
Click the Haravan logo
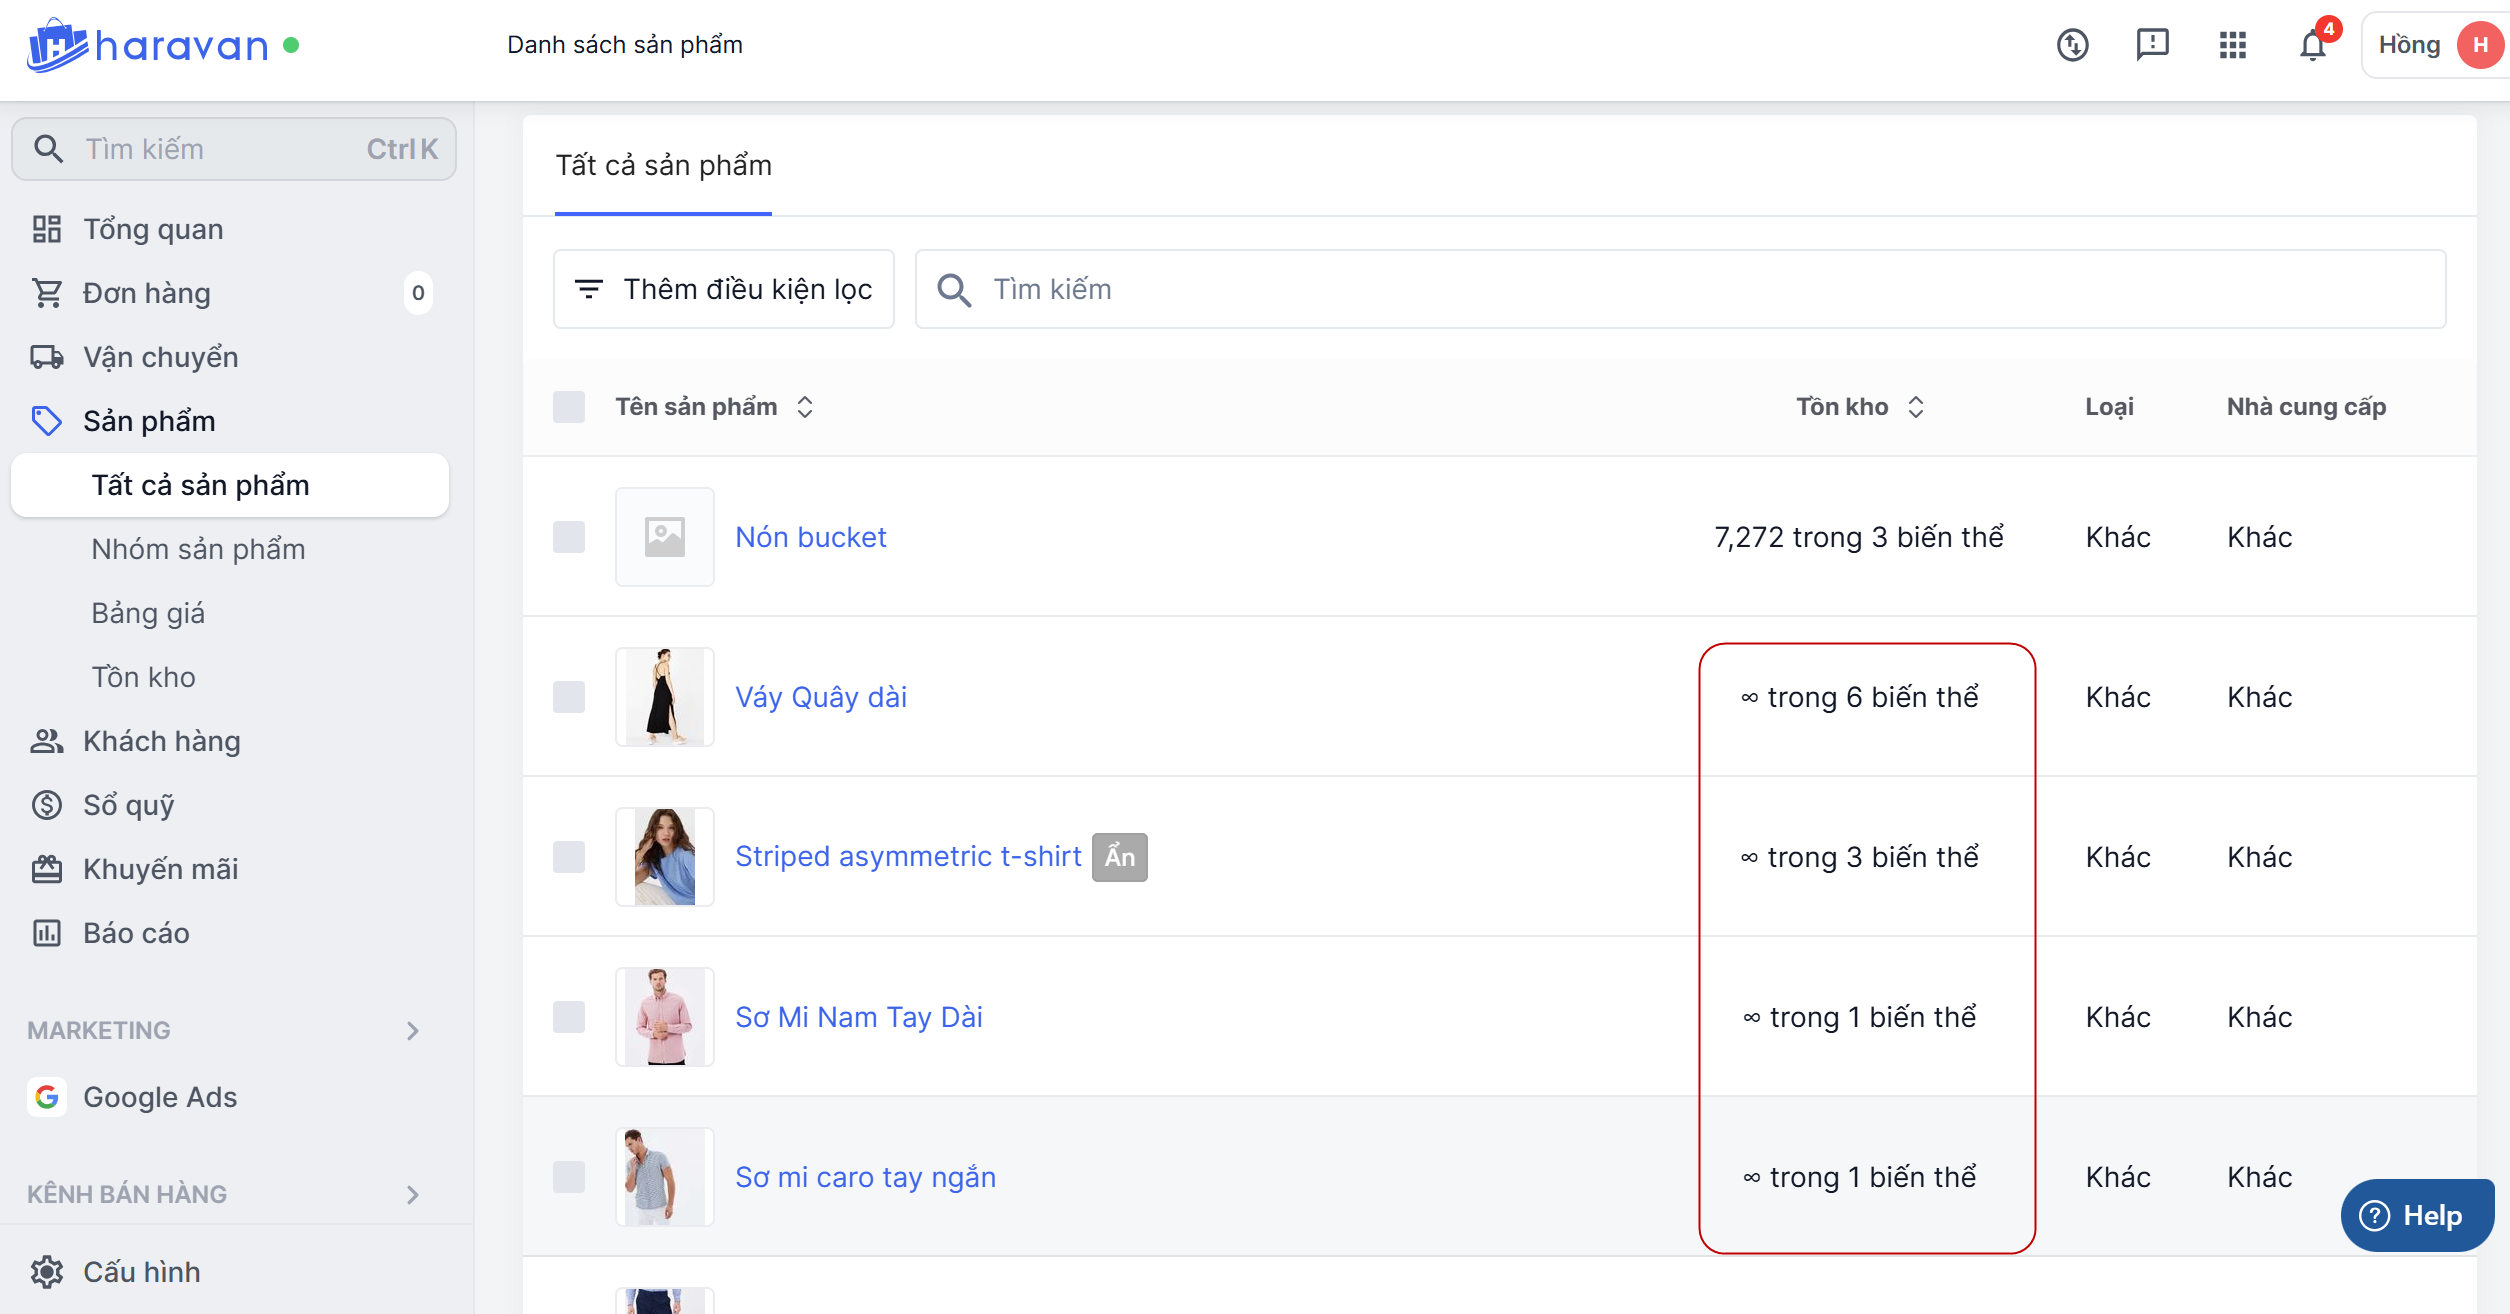(x=148, y=45)
